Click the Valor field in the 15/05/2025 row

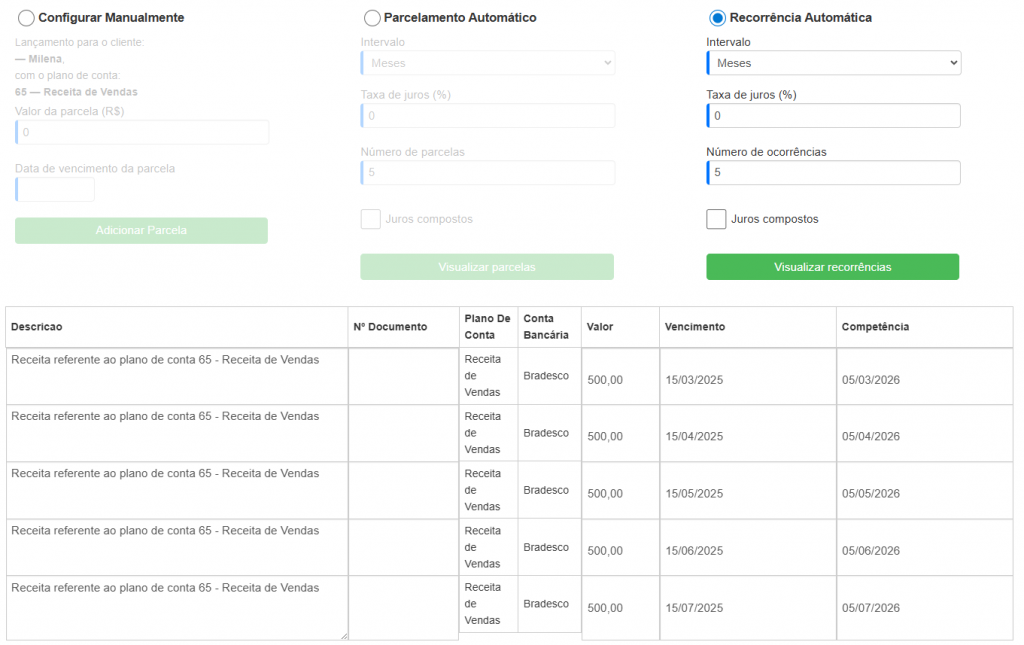(x=620, y=494)
